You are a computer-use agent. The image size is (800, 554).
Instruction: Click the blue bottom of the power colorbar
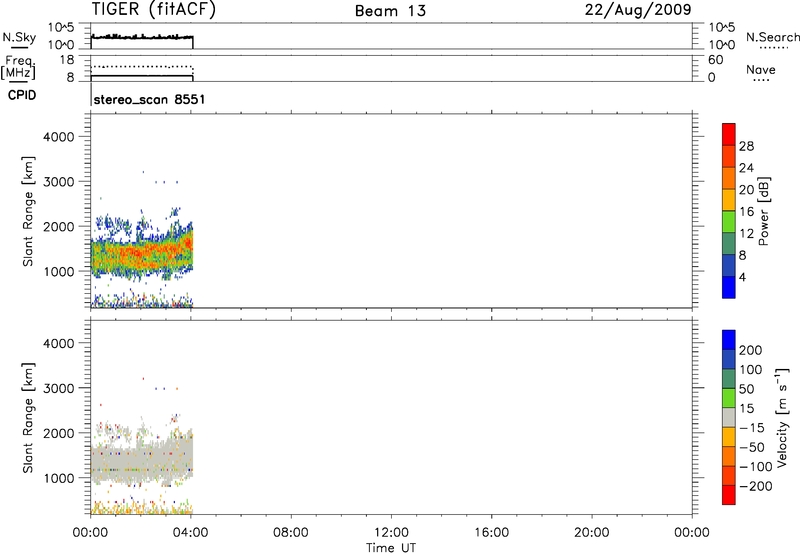point(729,287)
